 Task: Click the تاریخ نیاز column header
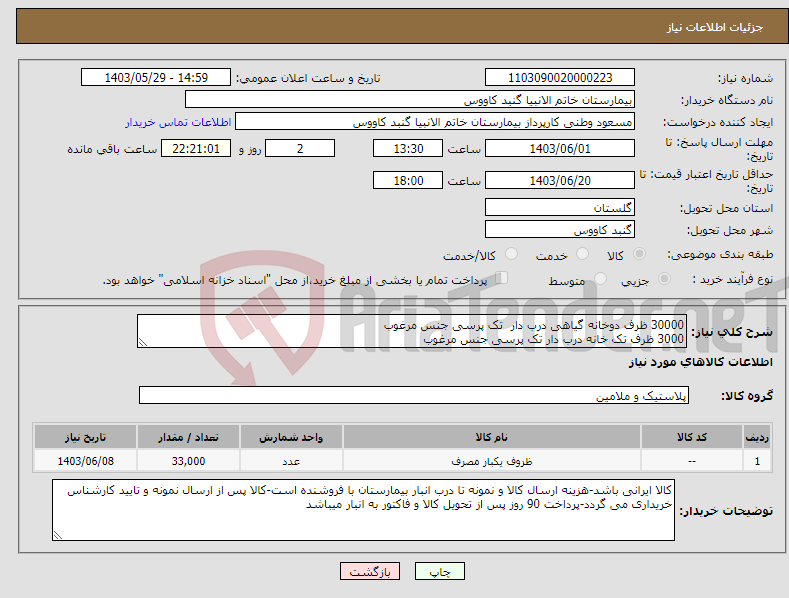point(85,437)
